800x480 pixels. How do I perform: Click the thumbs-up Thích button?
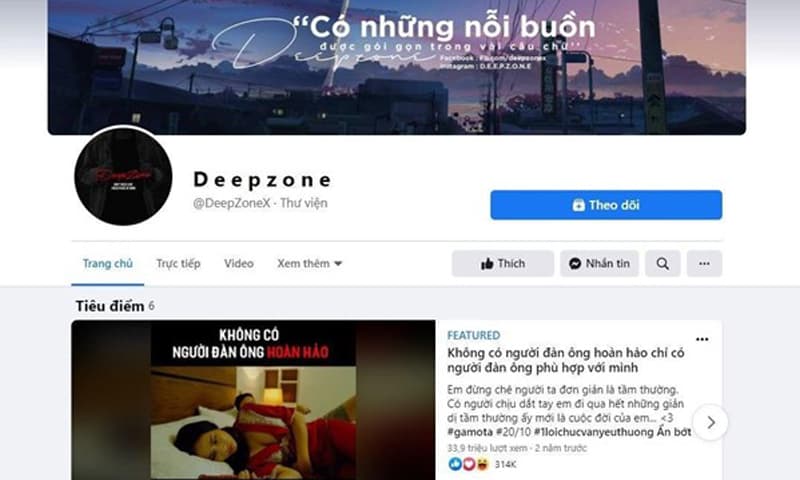pos(503,264)
